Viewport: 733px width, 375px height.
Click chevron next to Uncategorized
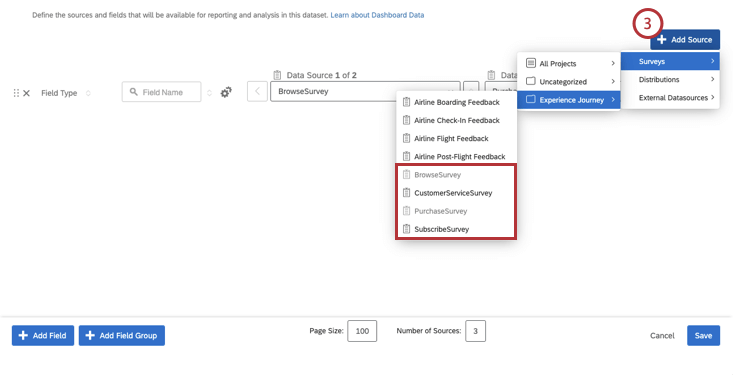[x=613, y=82]
